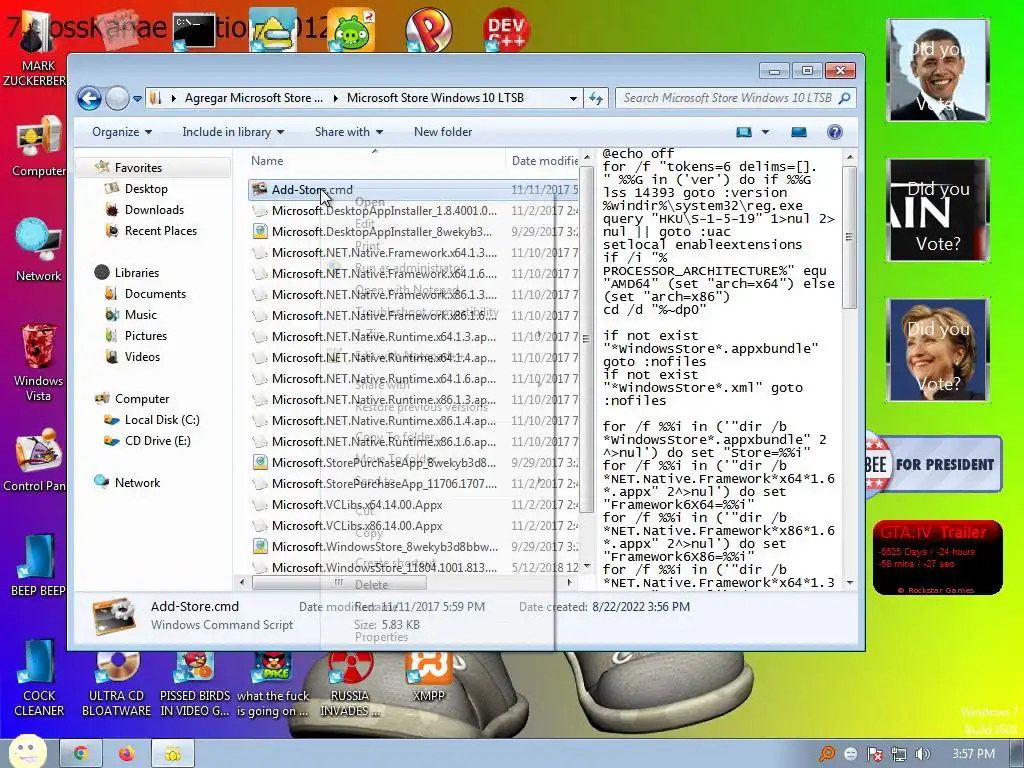Click the Forward navigation arrow in Explorer
Screen dimensions: 1024x768
[x=118, y=99]
